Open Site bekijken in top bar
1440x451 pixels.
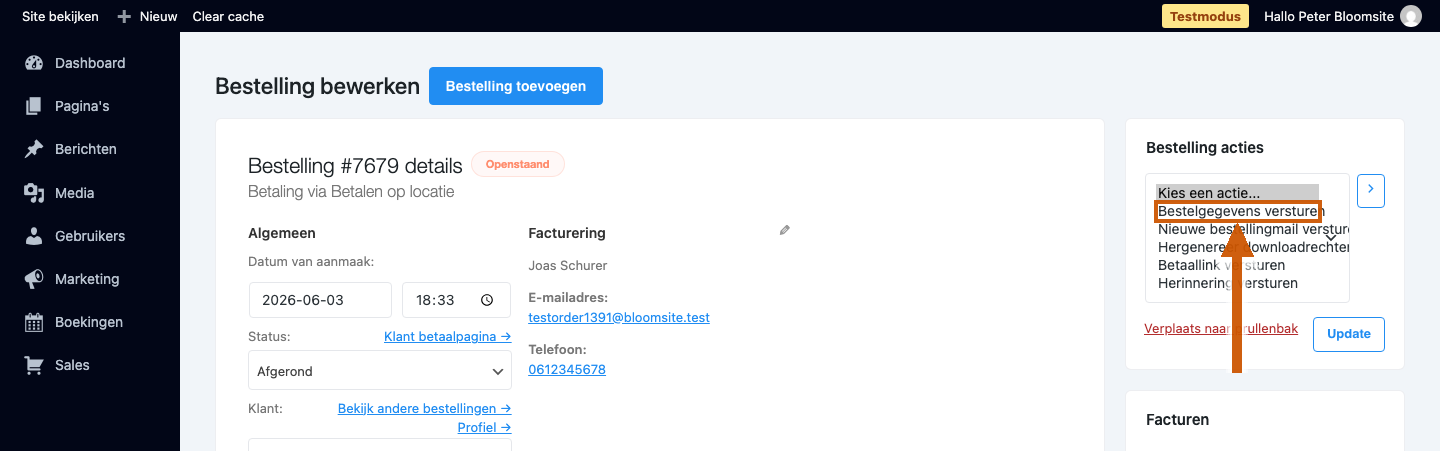(x=61, y=16)
